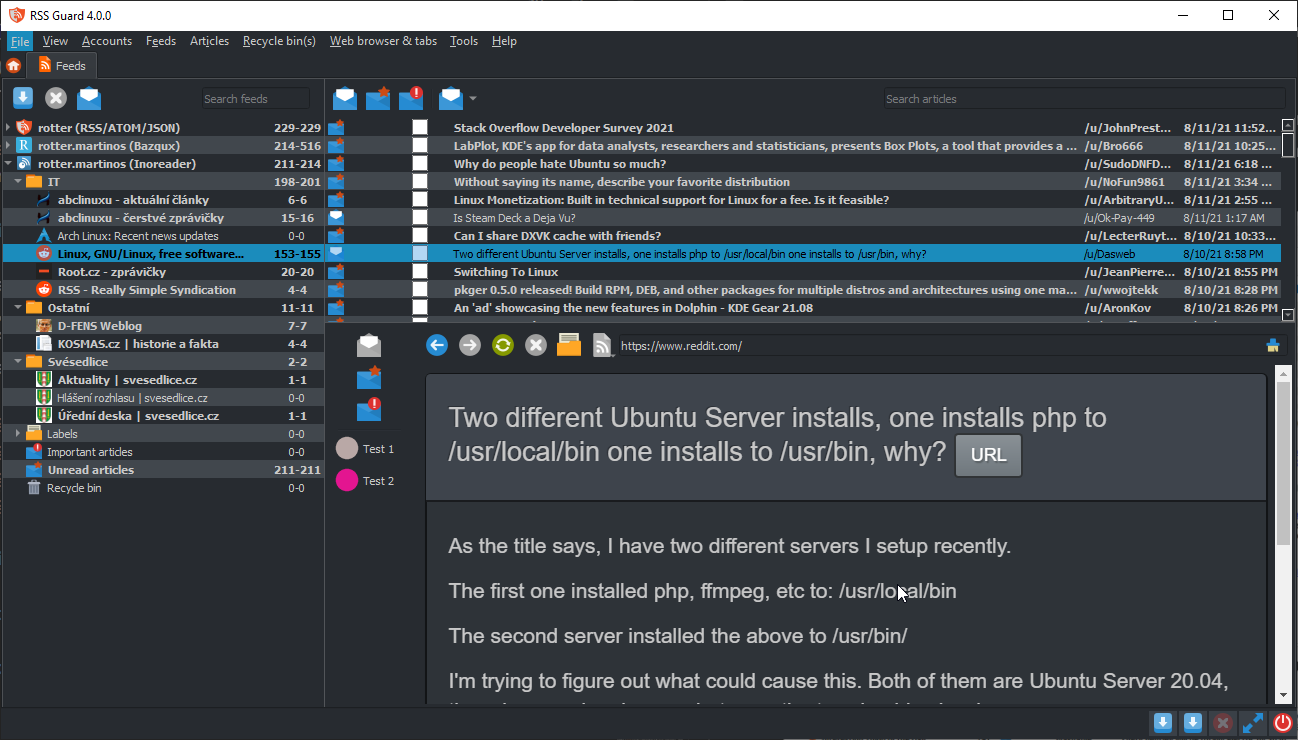Open the Feeds menu
The image size is (1298, 740).
160,41
